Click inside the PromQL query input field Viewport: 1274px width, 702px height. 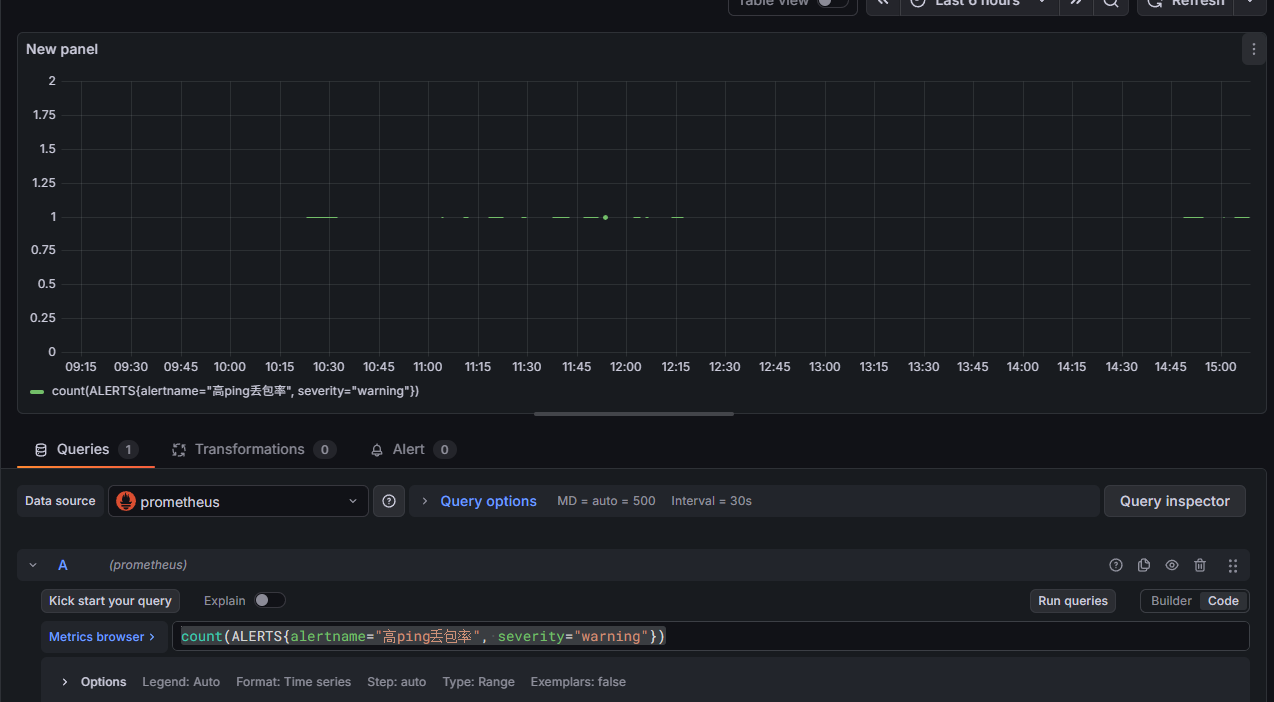tap(900, 636)
